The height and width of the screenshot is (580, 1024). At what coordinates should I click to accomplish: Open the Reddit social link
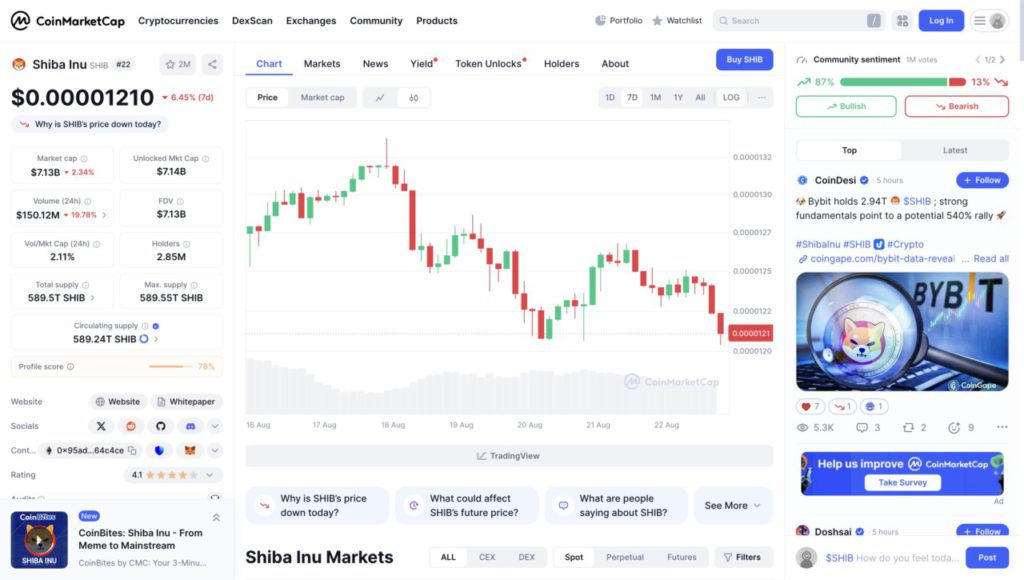coord(130,426)
